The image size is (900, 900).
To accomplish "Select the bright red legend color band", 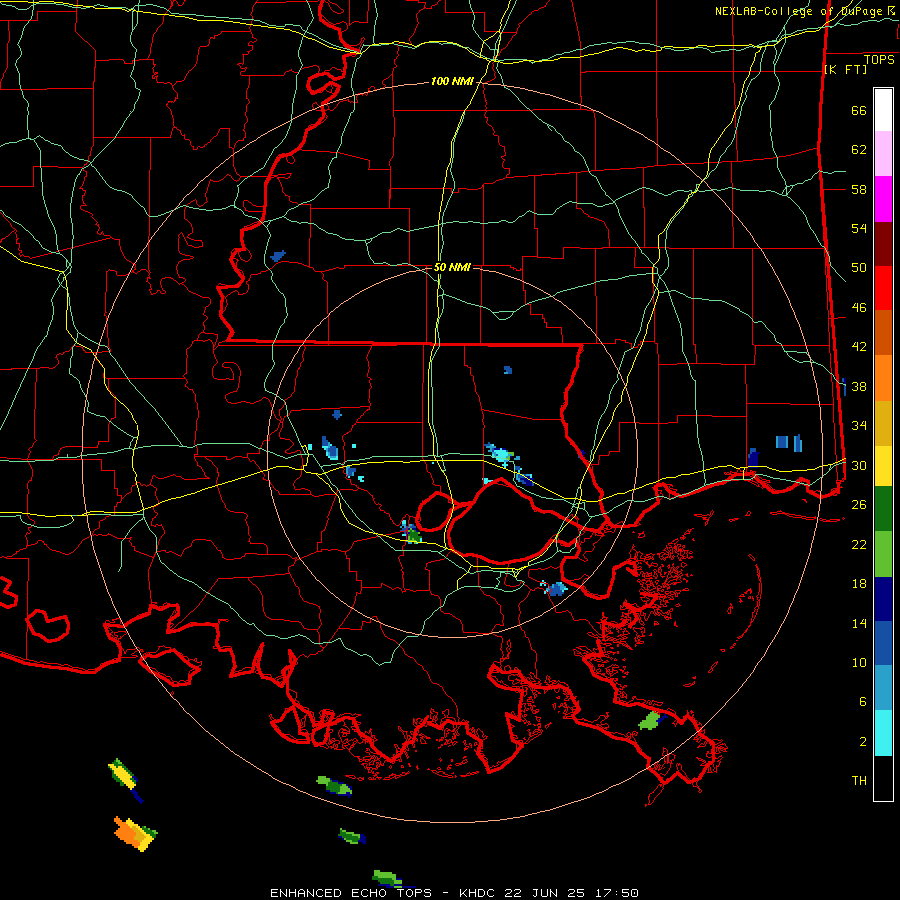I will (x=883, y=288).
